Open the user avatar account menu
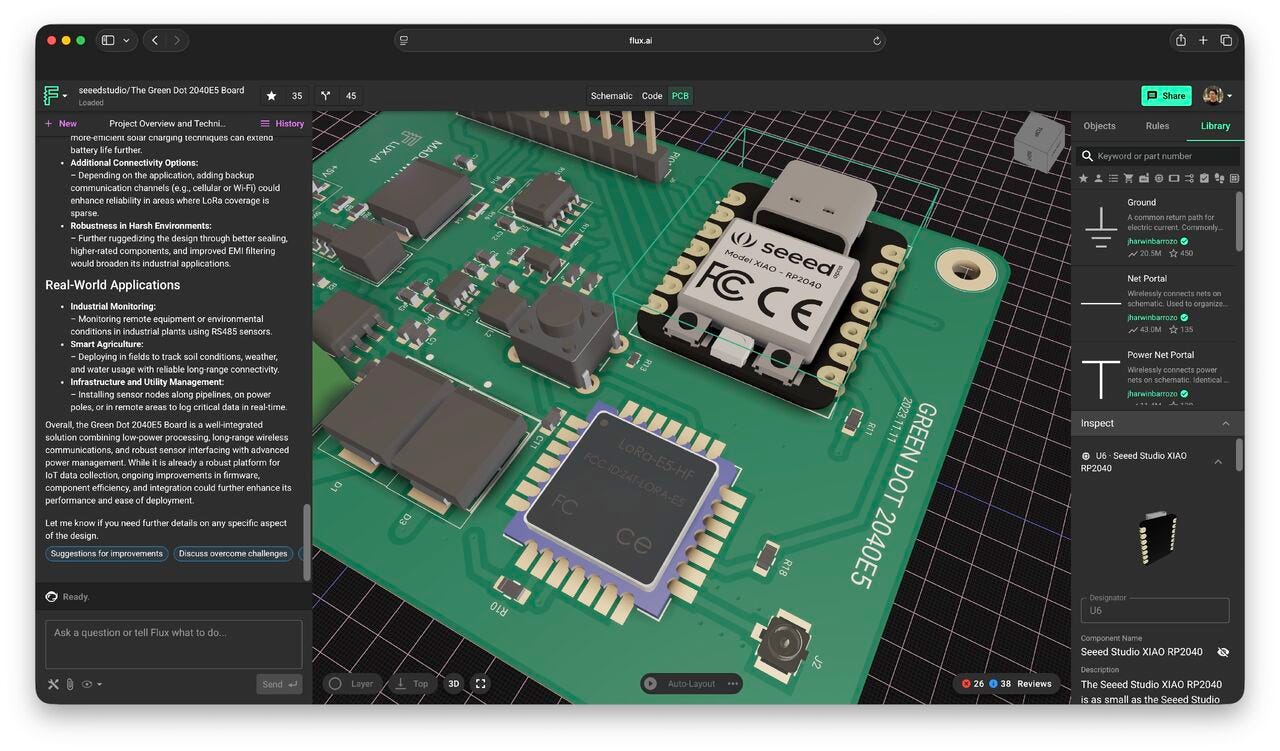 click(1216, 96)
